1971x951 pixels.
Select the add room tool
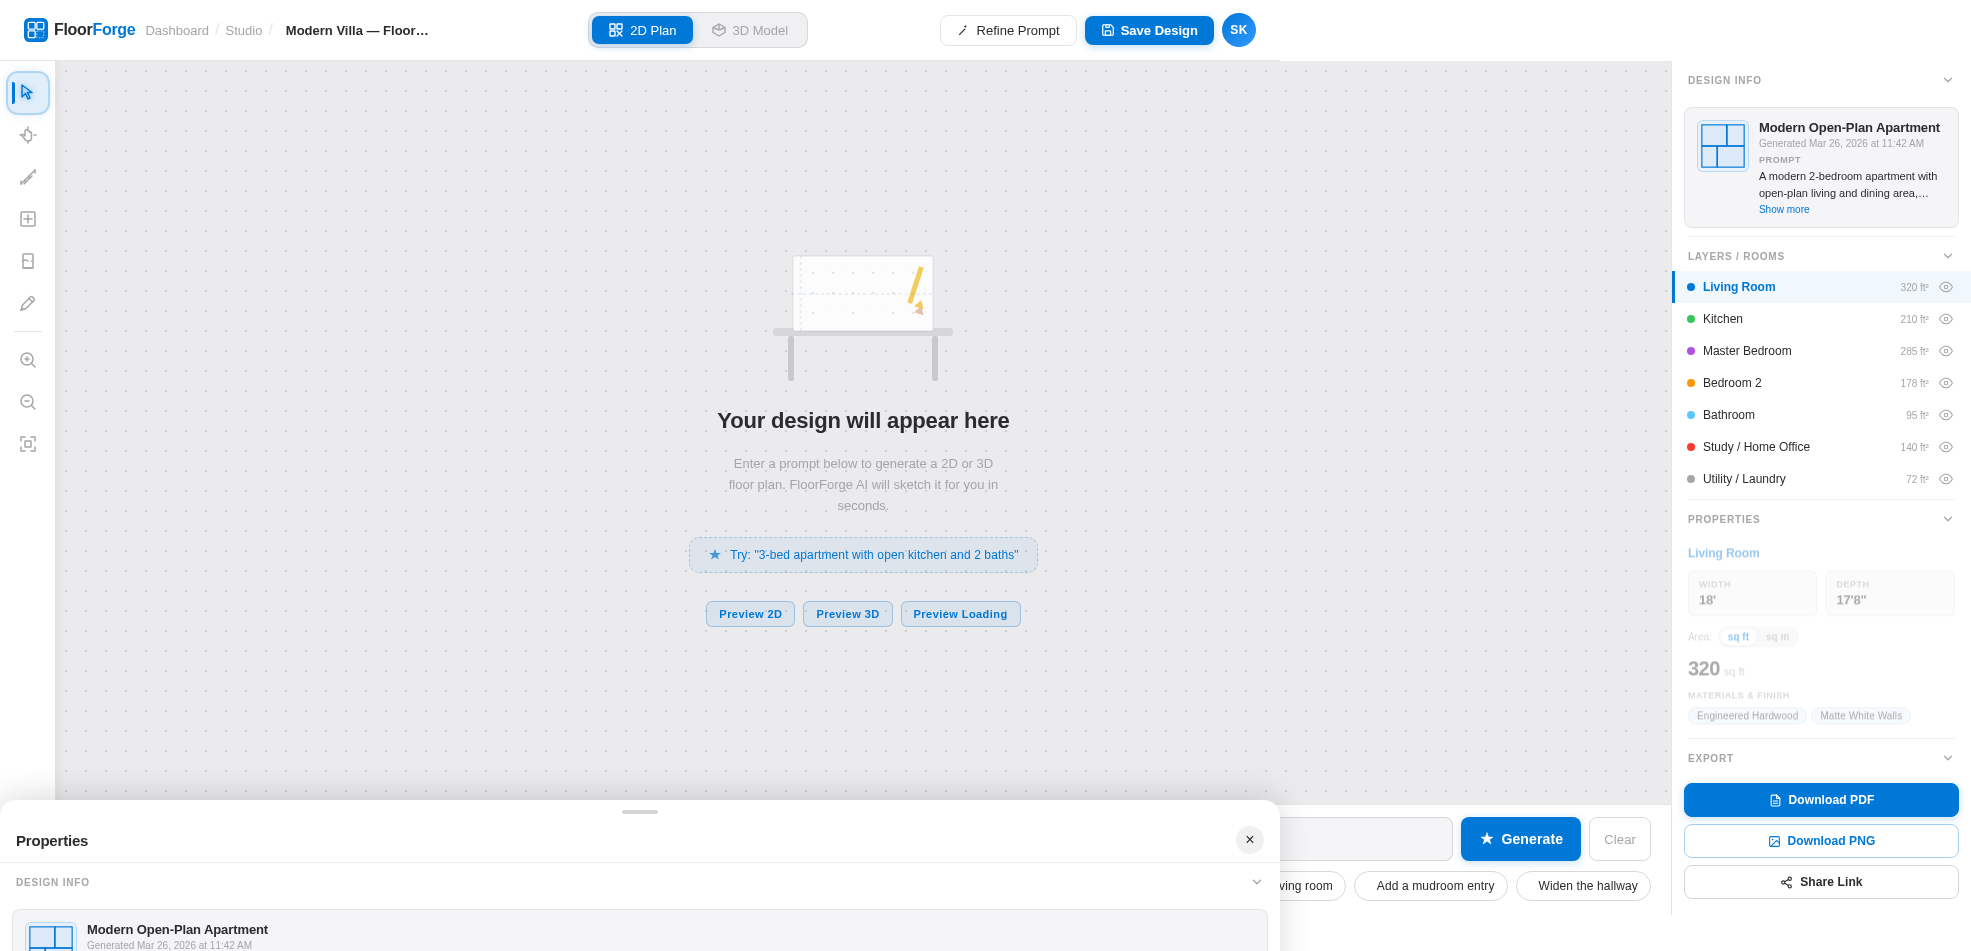point(28,219)
